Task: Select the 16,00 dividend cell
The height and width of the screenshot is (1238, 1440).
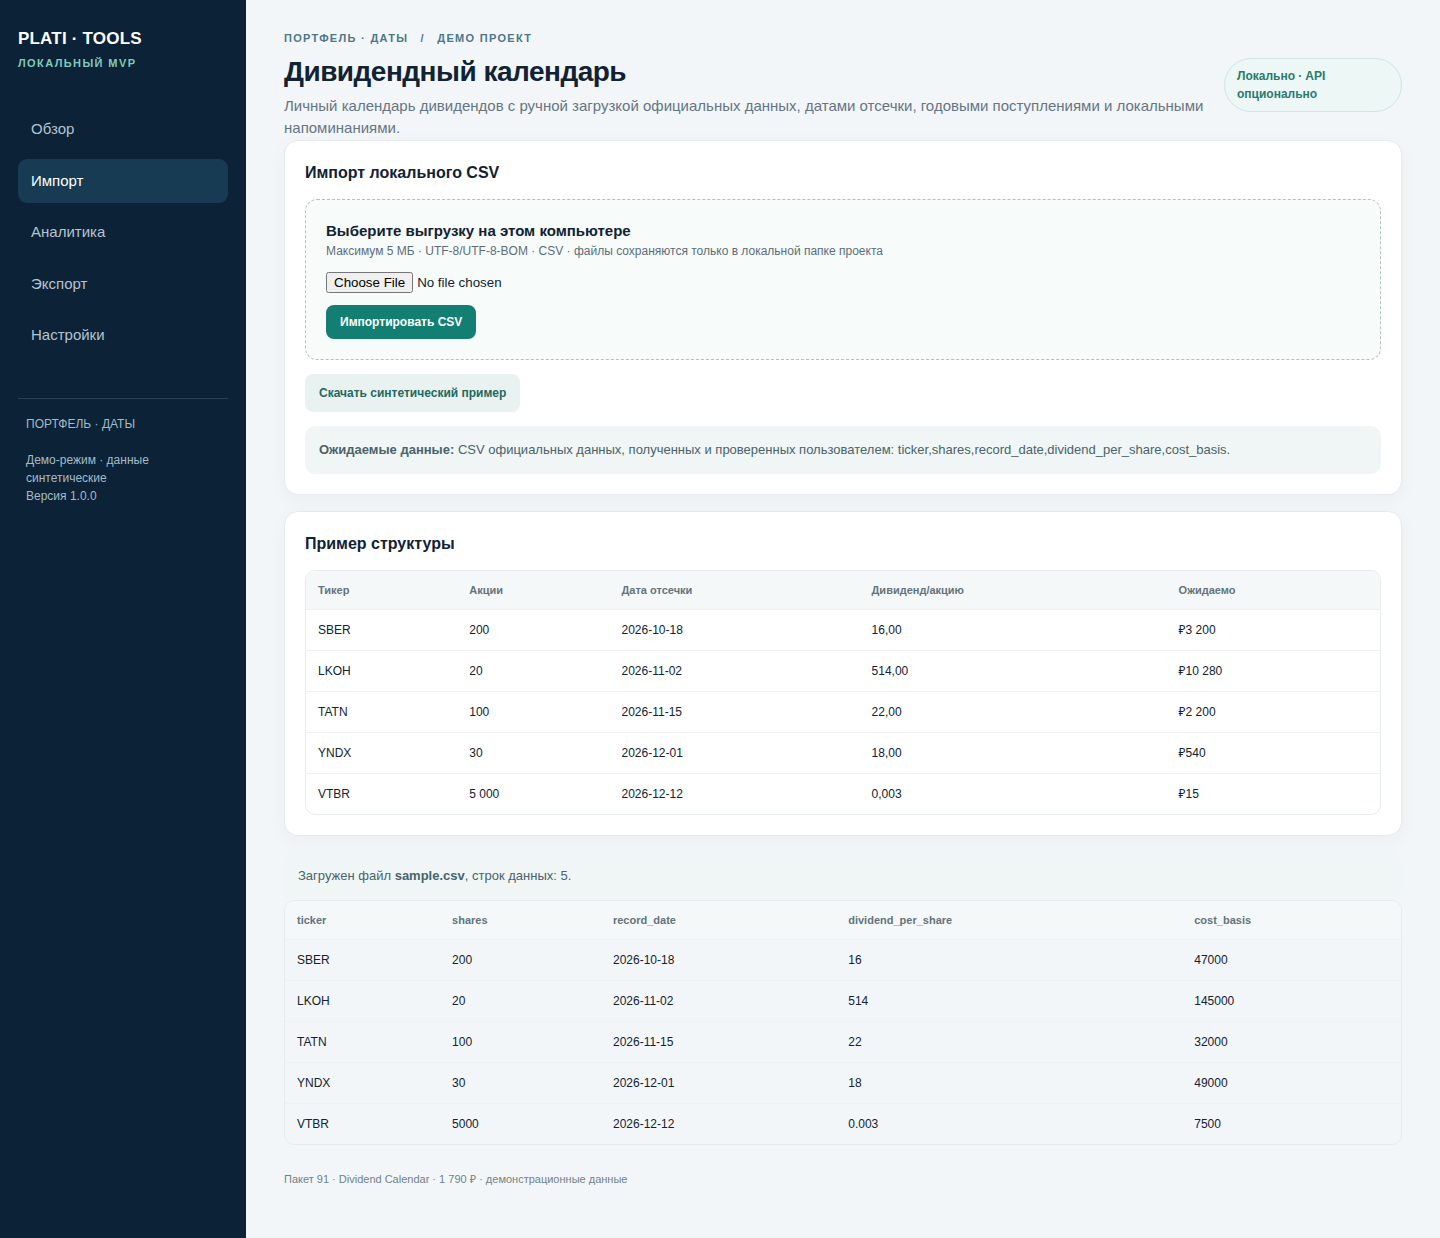Action: [887, 630]
